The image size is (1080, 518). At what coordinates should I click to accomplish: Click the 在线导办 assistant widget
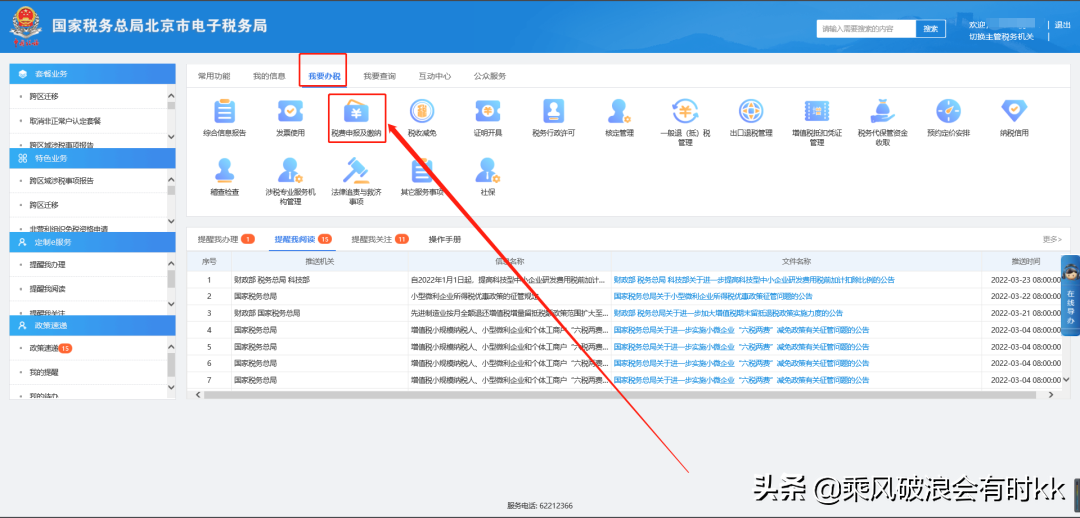pos(1069,296)
